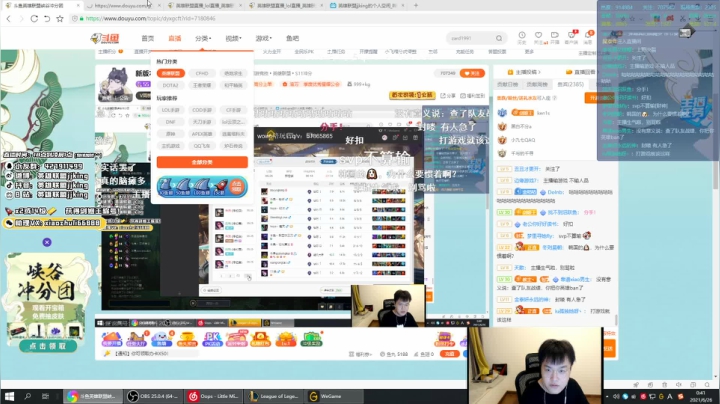Switch to the 贡献周榜 tab
Screen dimensions: 720x404
point(537,84)
